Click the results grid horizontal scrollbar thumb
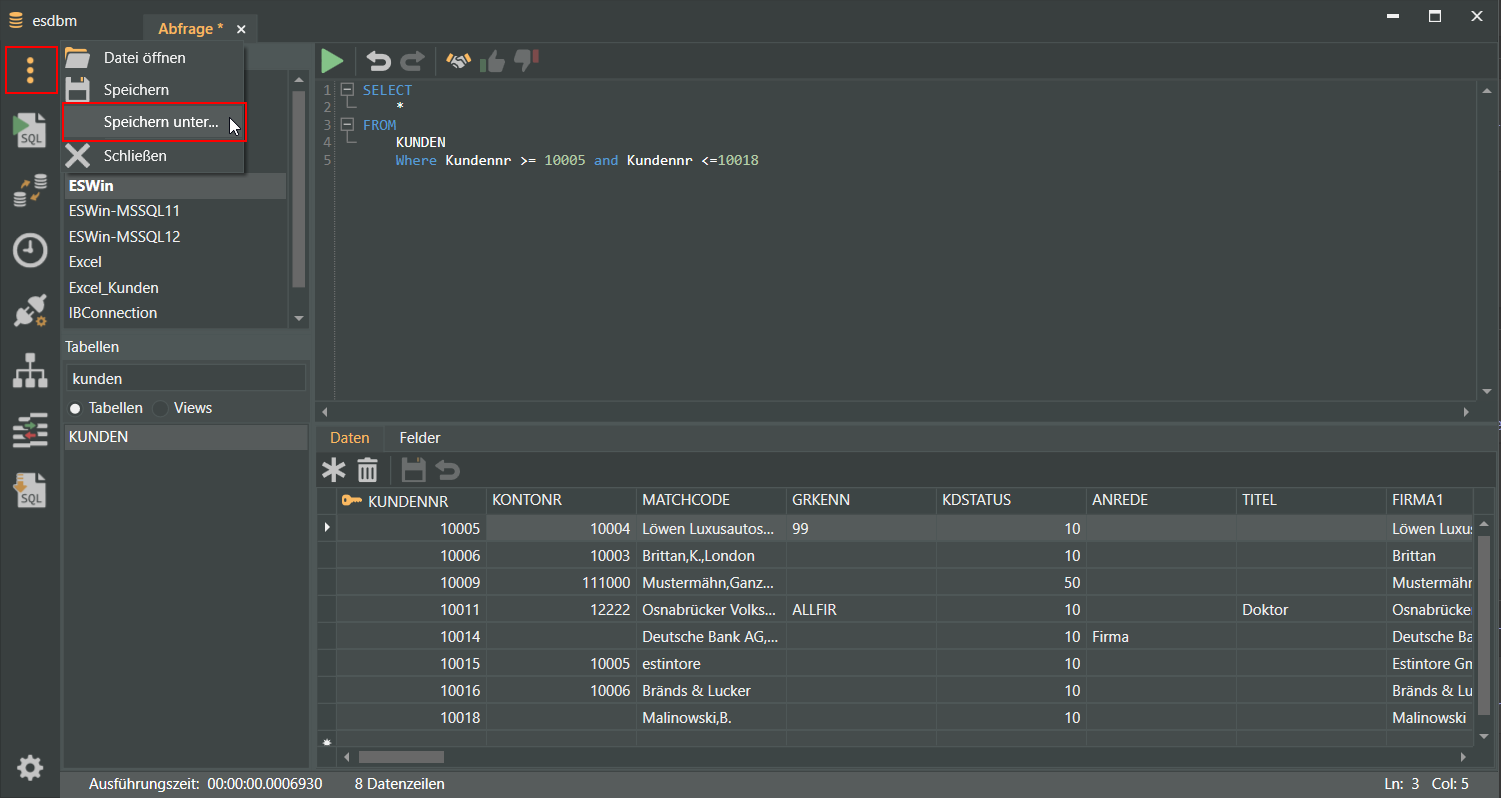 coord(400,757)
